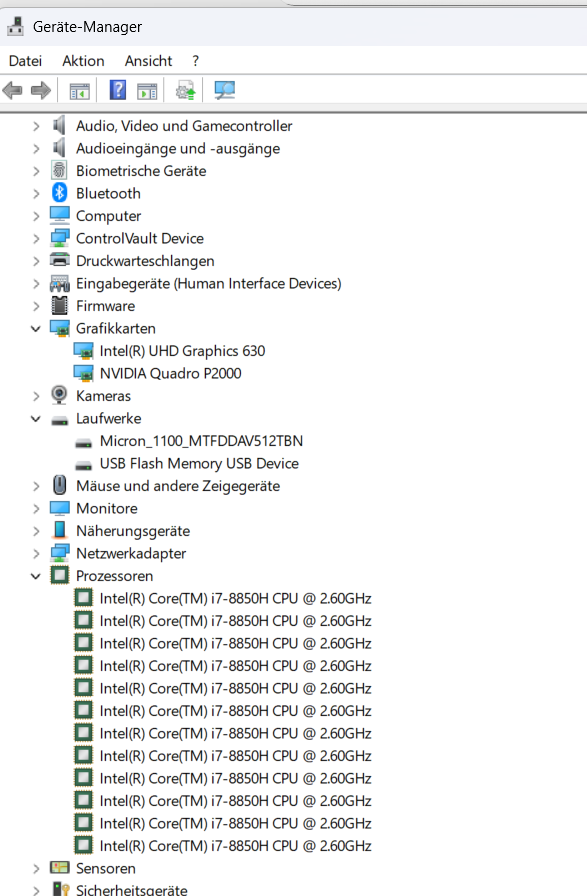Expand the Biometrische Geräte node

[x=36, y=171]
